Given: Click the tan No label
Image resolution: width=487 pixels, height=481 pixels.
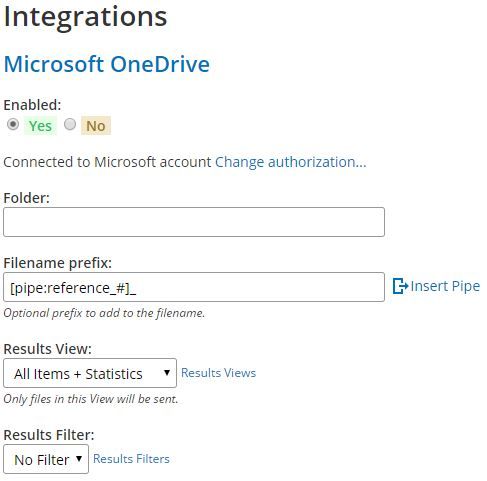Looking at the screenshot, I should pos(96,126).
